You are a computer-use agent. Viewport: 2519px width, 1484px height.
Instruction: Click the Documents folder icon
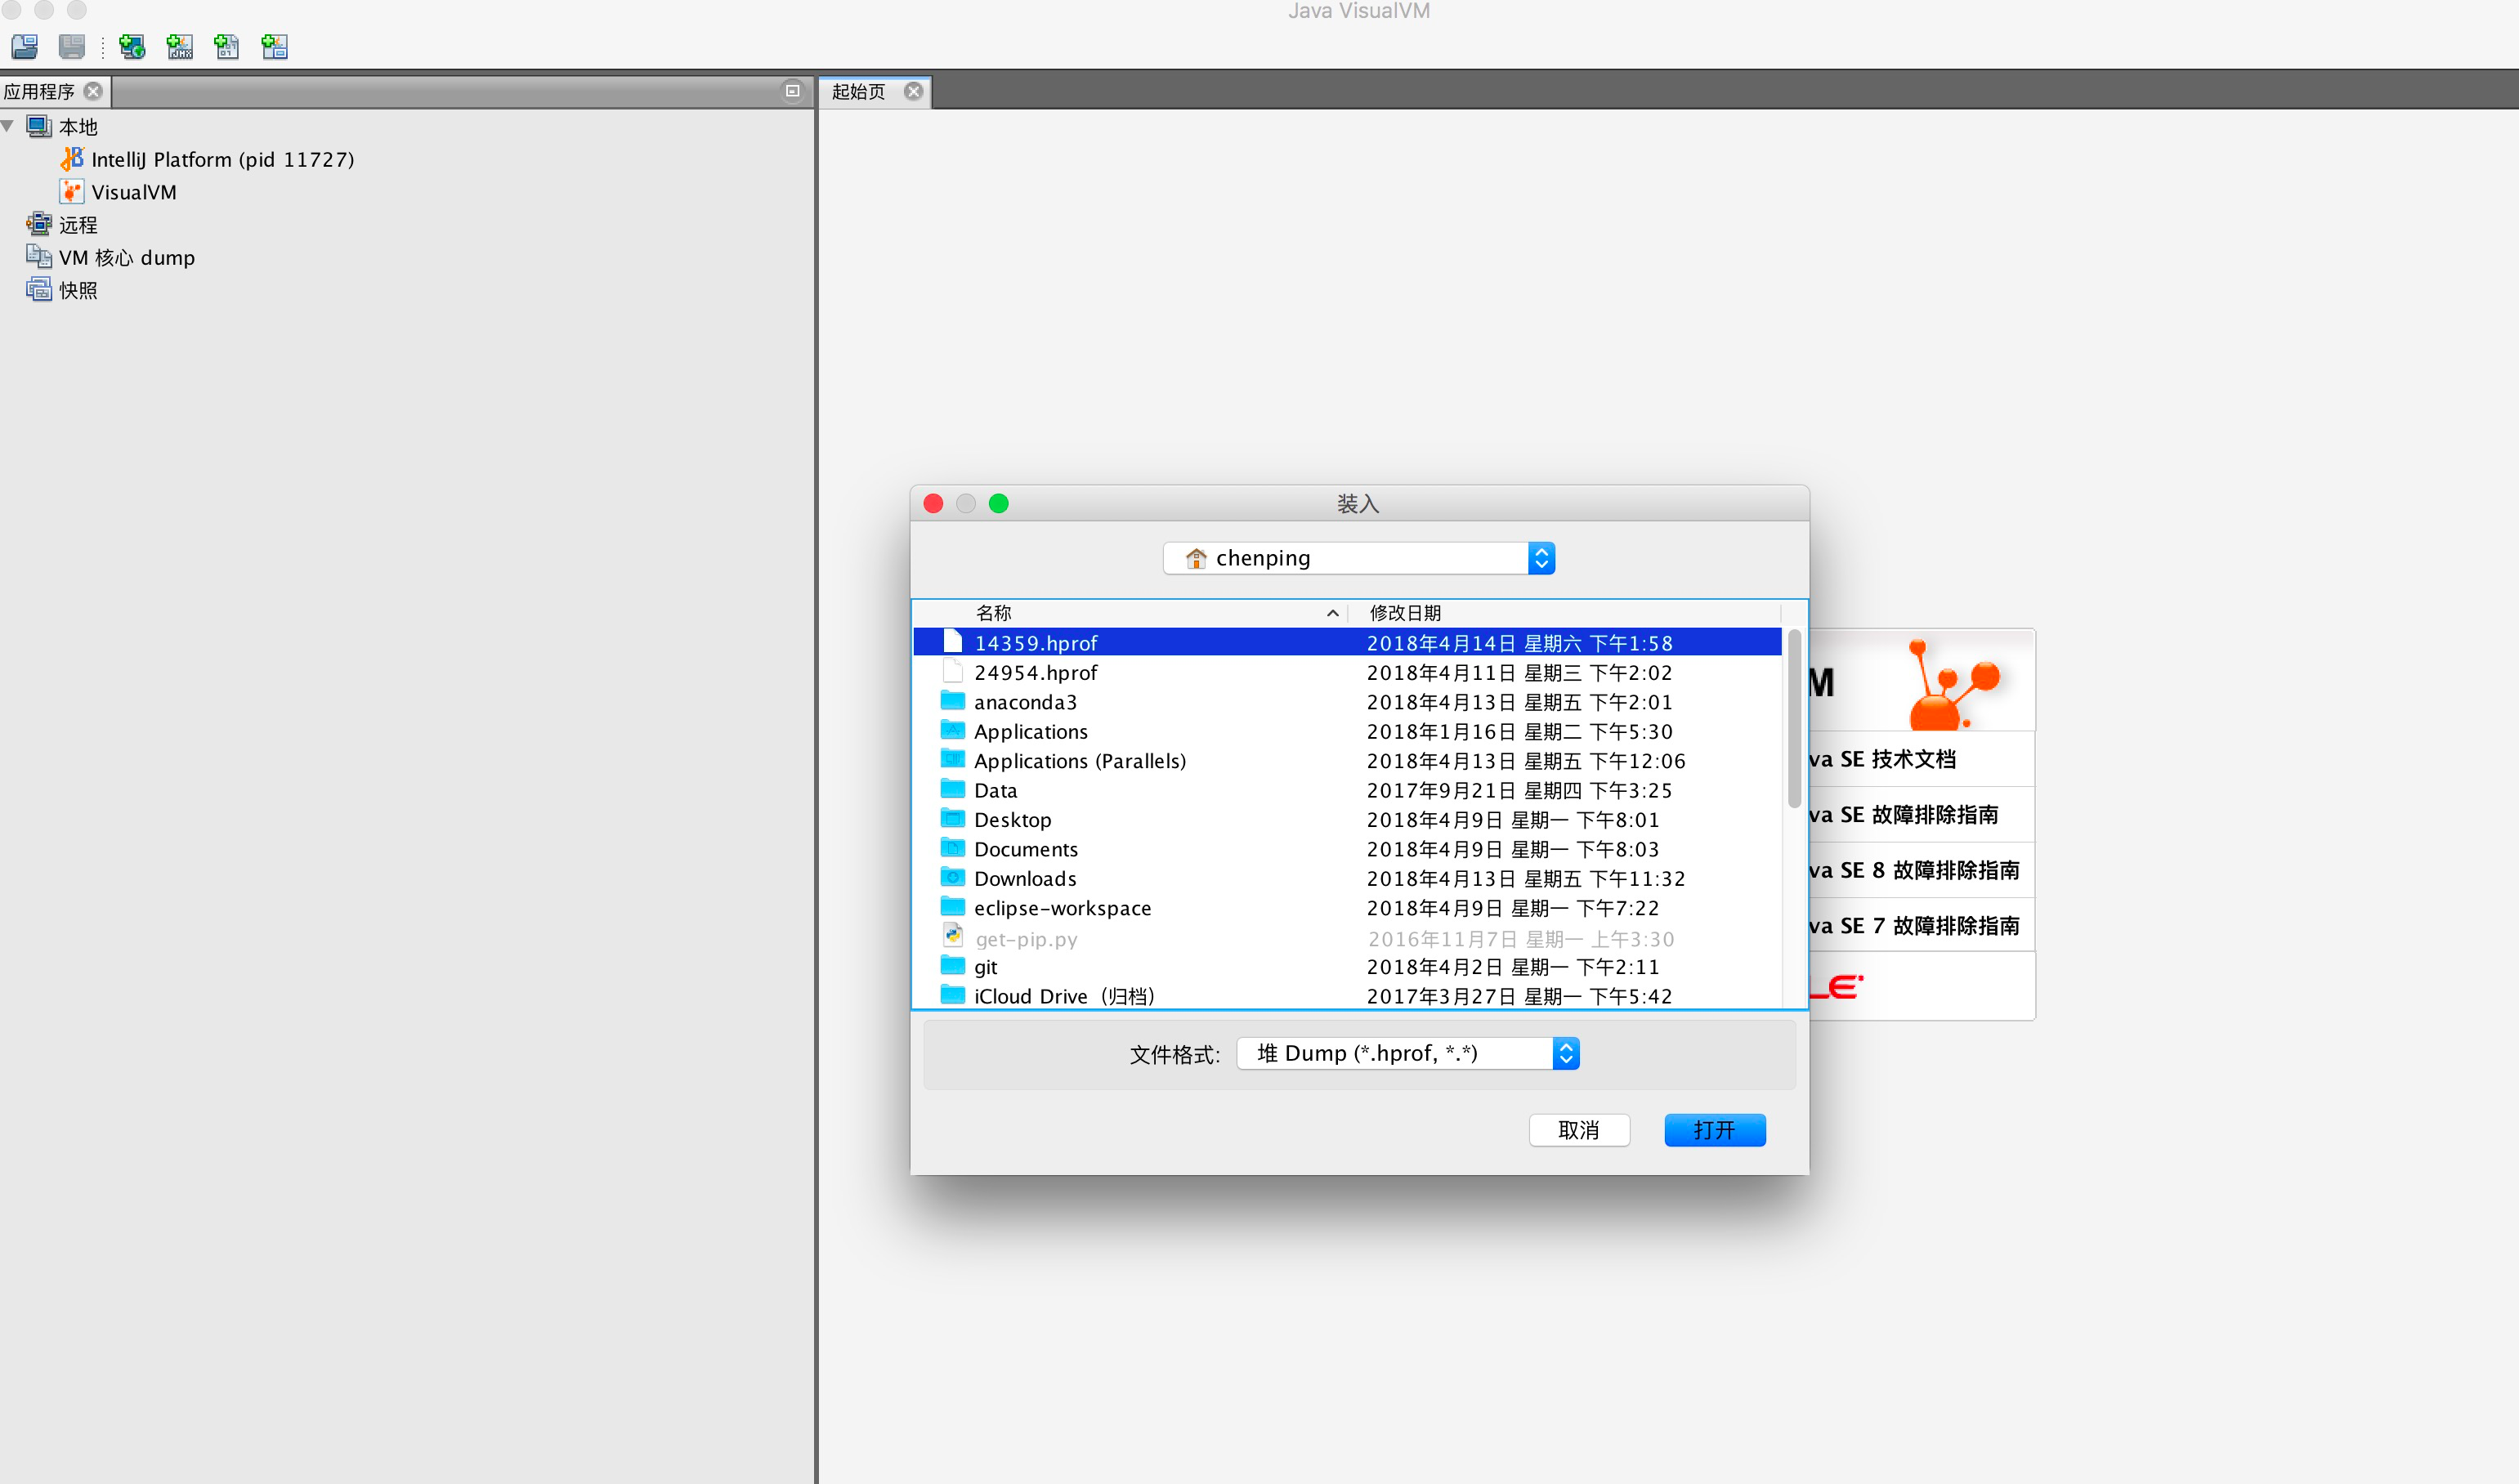tap(953, 848)
